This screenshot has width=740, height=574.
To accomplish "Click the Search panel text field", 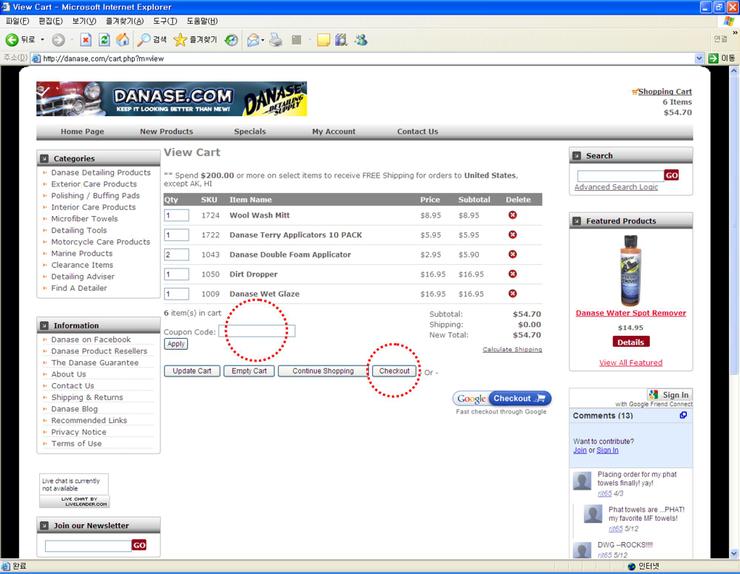I will (x=620, y=176).
